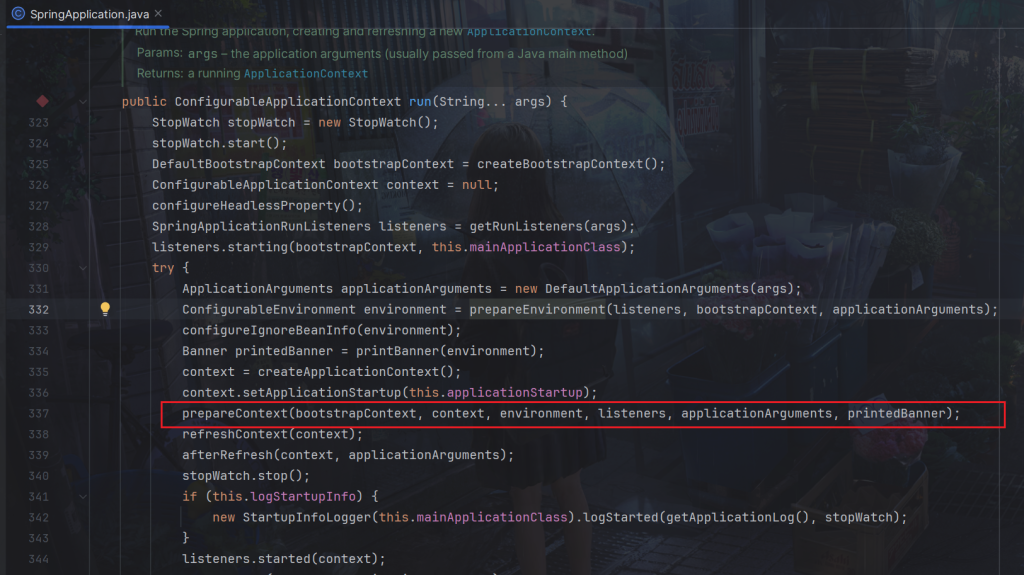Click the run method name in signature
The image size is (1024, 575).
419,101
